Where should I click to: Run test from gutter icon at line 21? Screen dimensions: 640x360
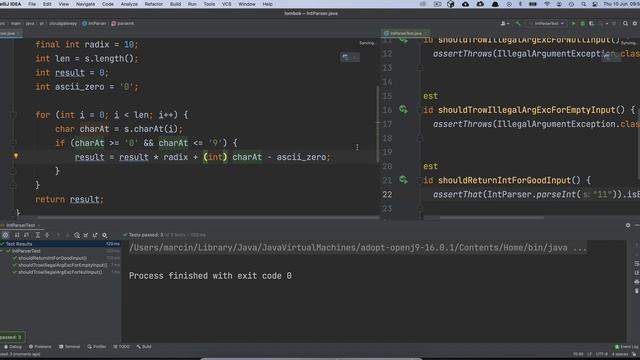(403, 180)
